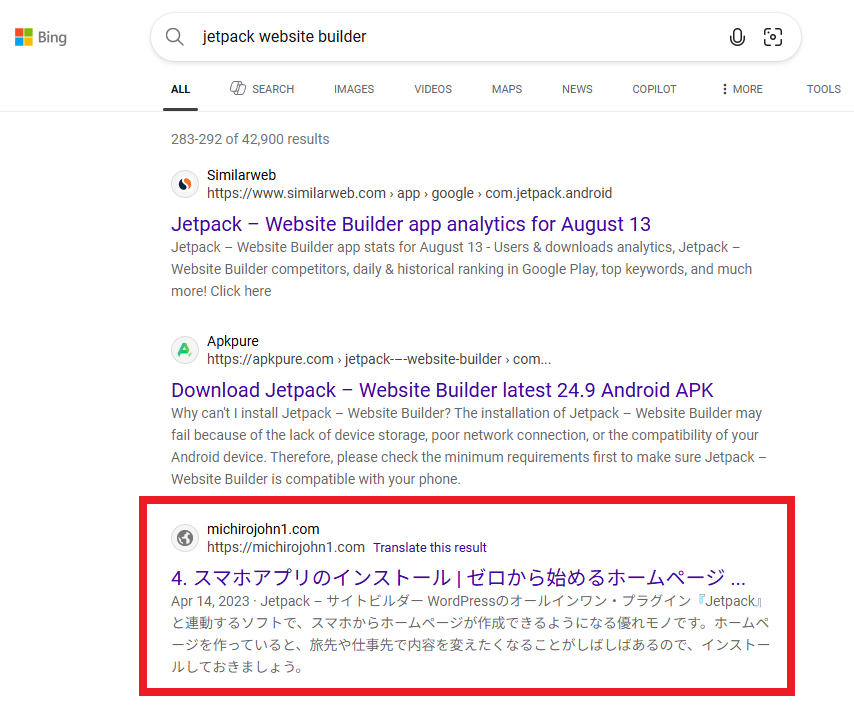
Task: Switch to the NEWS tab
Action: coord(577,89)
